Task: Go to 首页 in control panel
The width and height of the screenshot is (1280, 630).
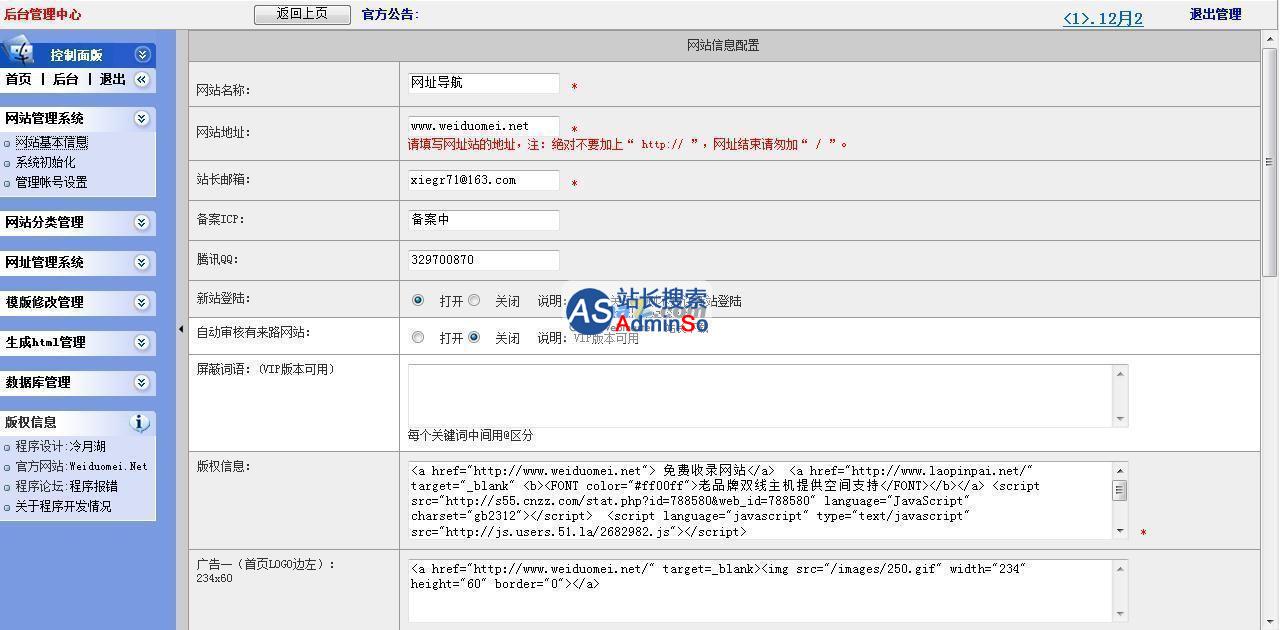Action: pos(18,79)
